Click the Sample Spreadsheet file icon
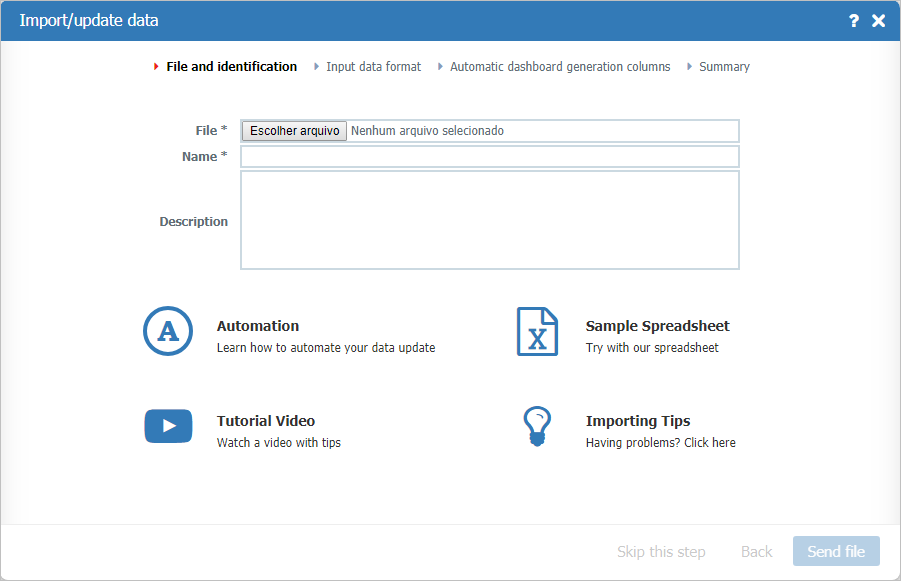Viewport: 901px width, 581px height. [537, 331]
